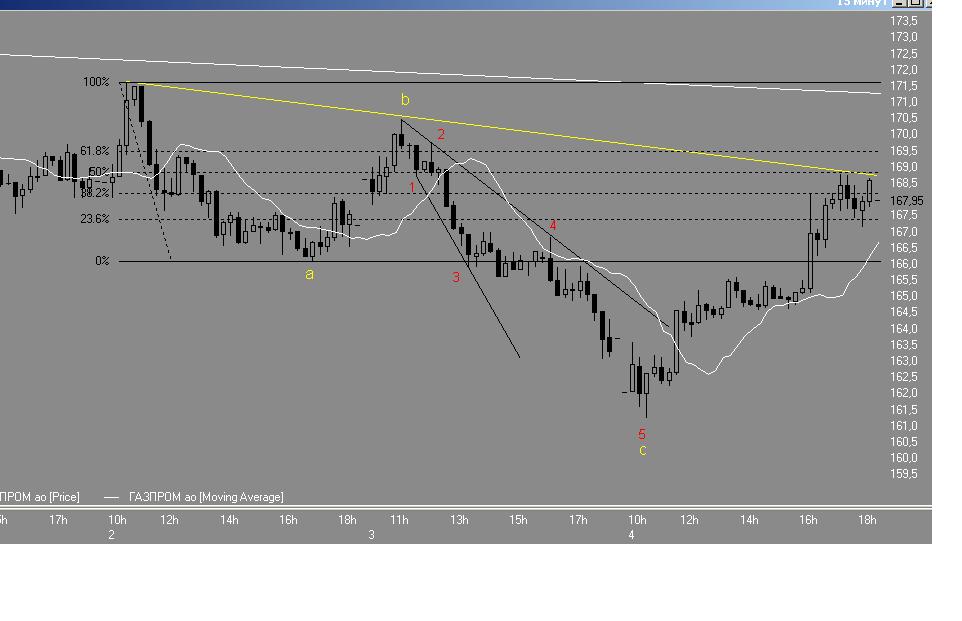Click the 162,0 price axis value
The height and width of the screenshot is (621, 962).
pos(904,393)
